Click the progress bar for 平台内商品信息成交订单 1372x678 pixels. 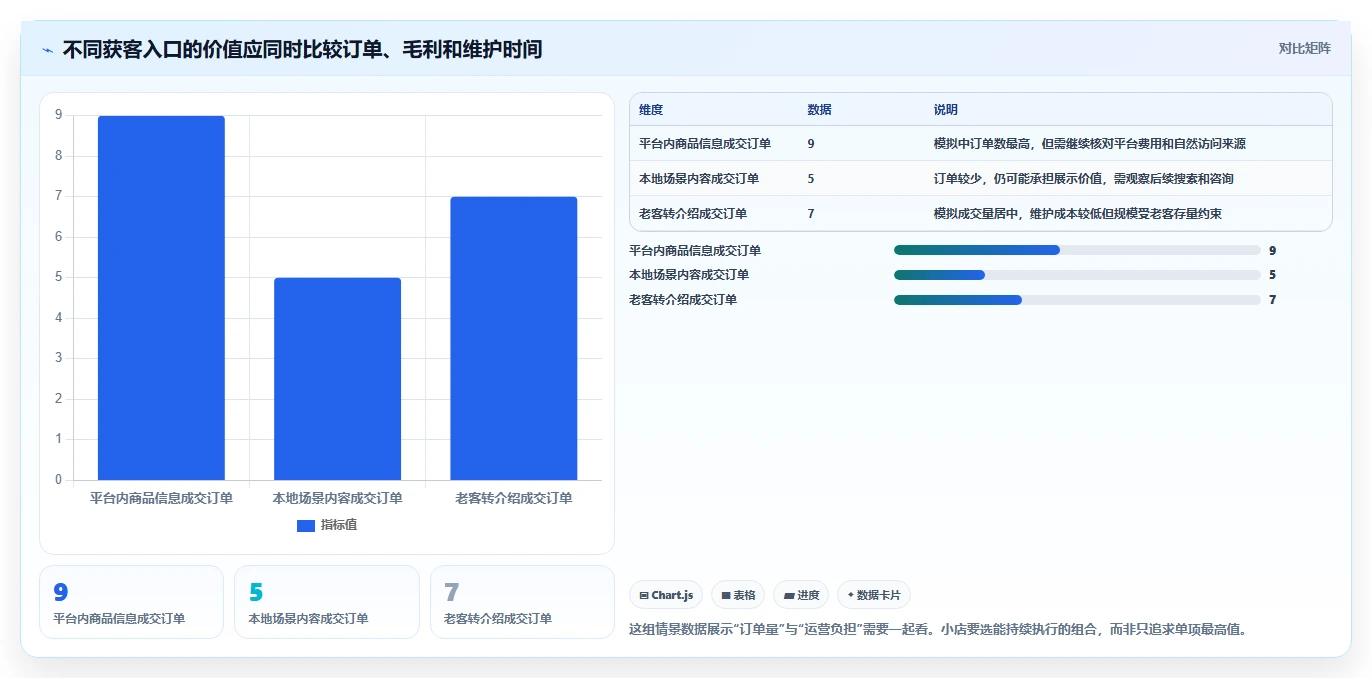1077,250
